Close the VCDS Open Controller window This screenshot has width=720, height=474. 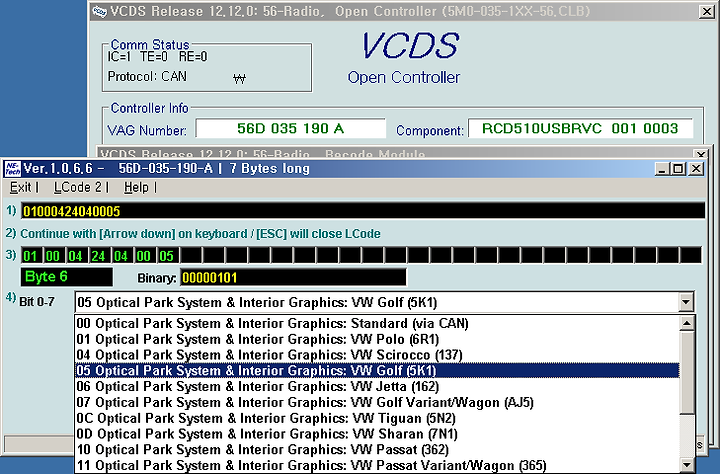coord(707,11)
